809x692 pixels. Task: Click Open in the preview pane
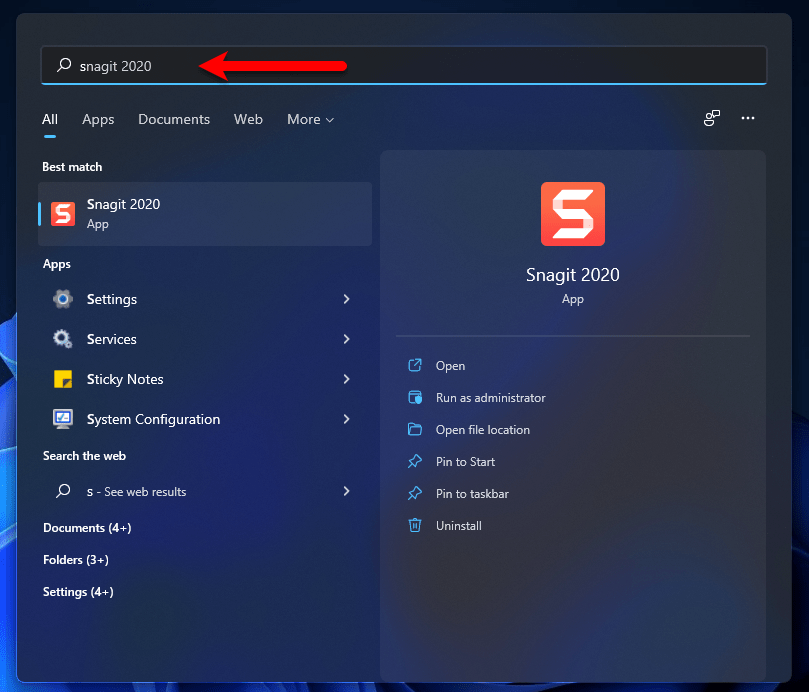pos(450,365)
